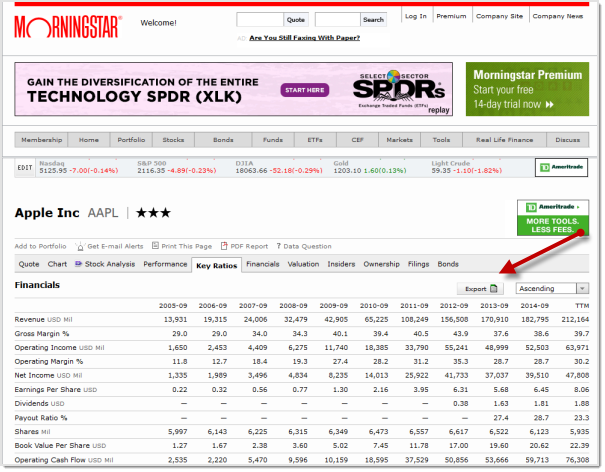
Task: Switch to the Quote tab
Action: point(29,264)
